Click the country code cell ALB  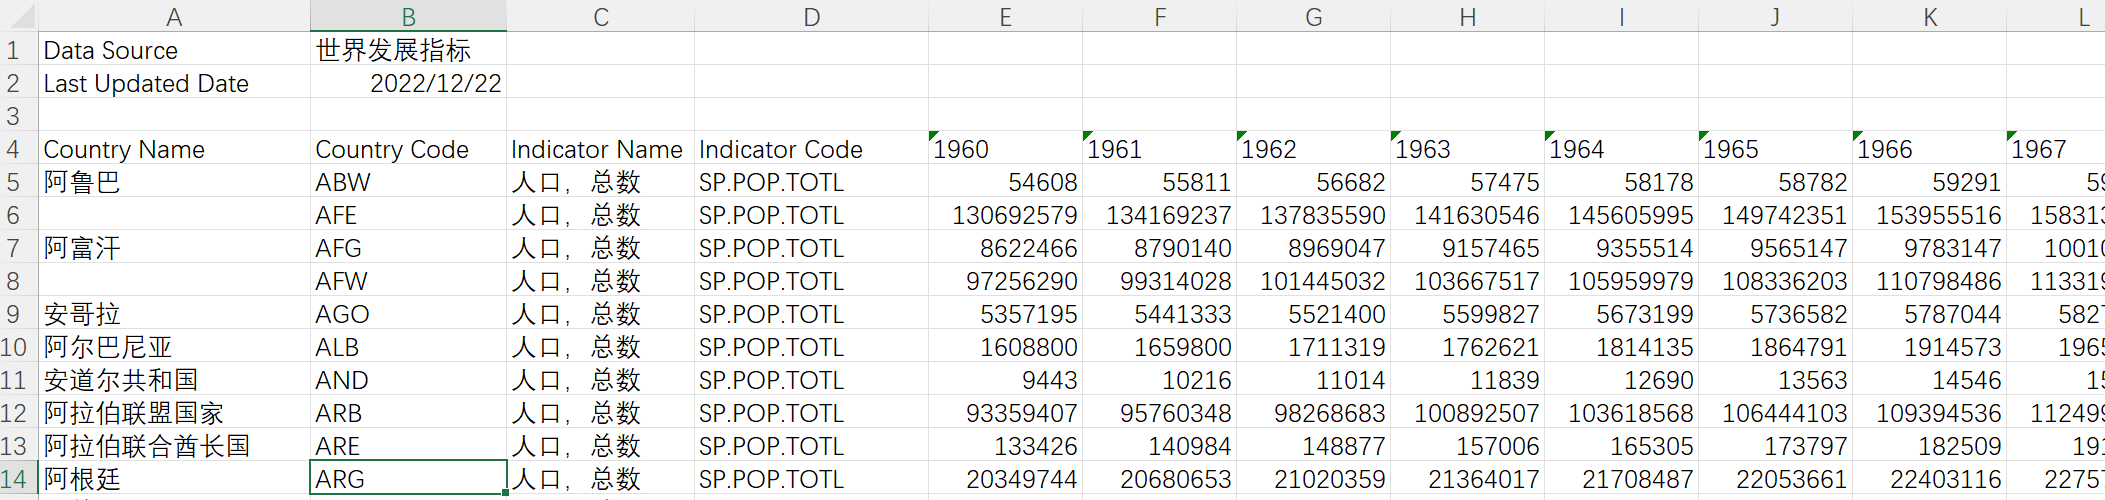click(408, 347)
